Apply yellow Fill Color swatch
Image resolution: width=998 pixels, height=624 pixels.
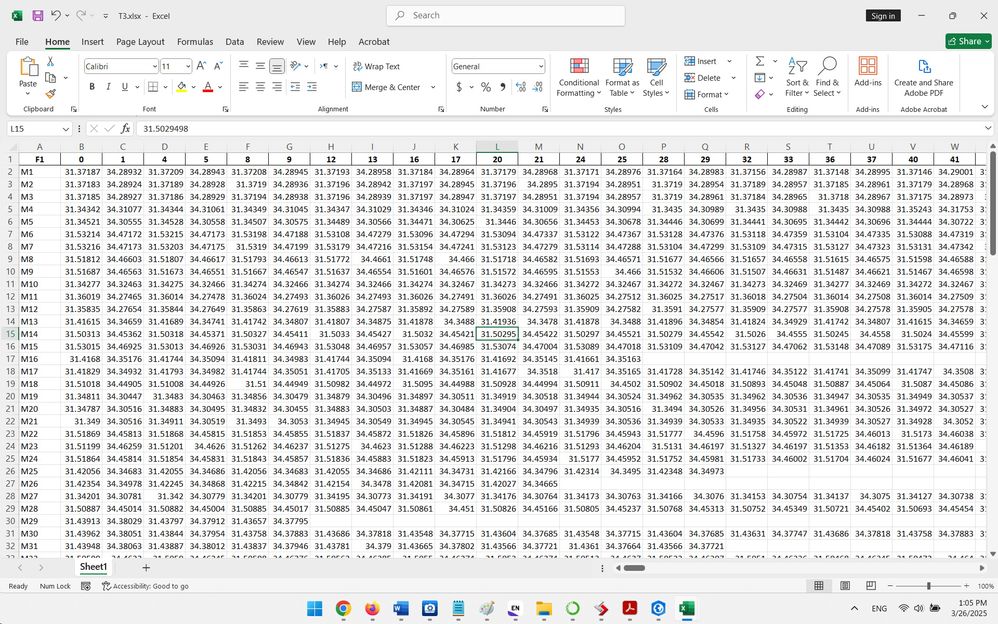click(x=181, y=87)
